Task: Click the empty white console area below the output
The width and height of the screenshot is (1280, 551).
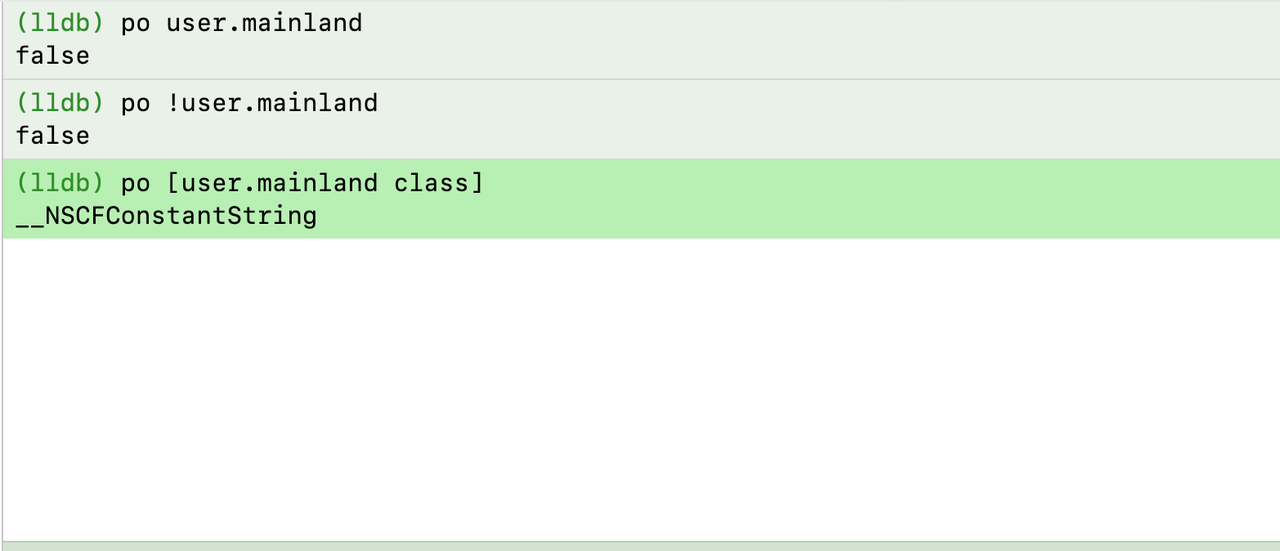Action: pos(640,390)
